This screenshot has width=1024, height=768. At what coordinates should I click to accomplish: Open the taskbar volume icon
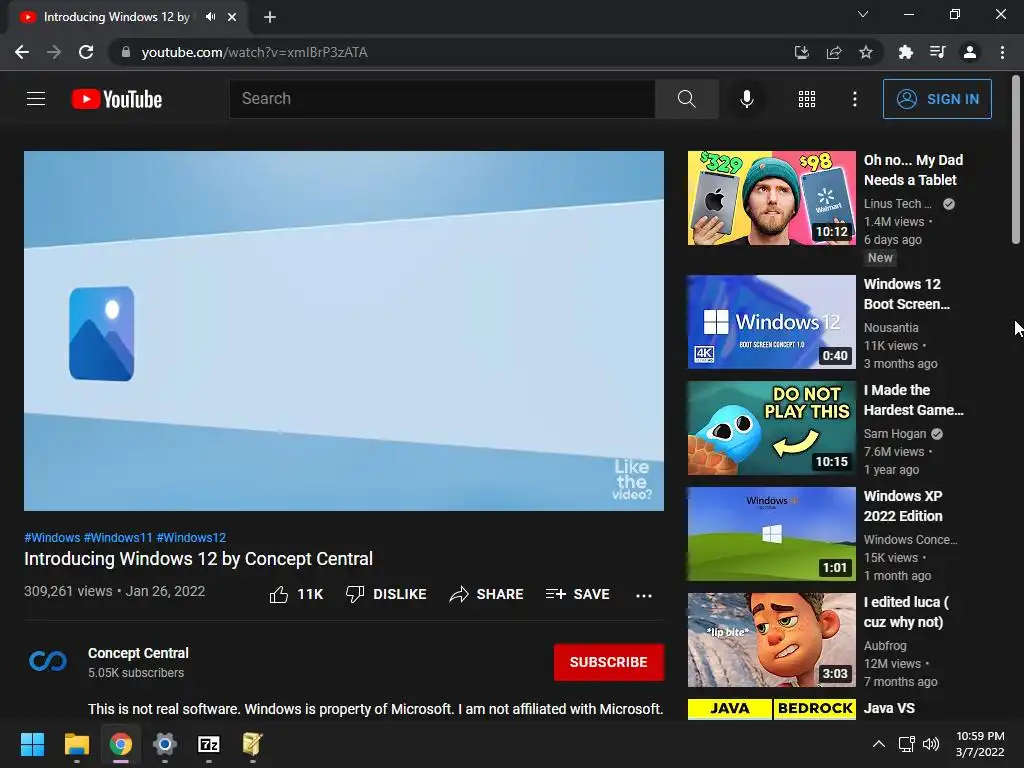pos(931,744)
